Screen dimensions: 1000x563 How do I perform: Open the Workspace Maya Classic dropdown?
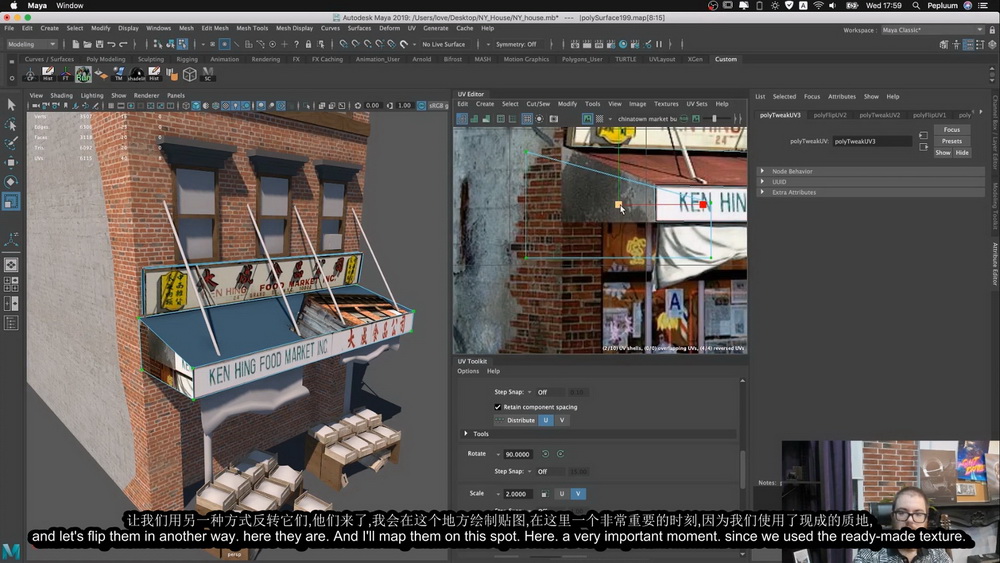point(932,30)
